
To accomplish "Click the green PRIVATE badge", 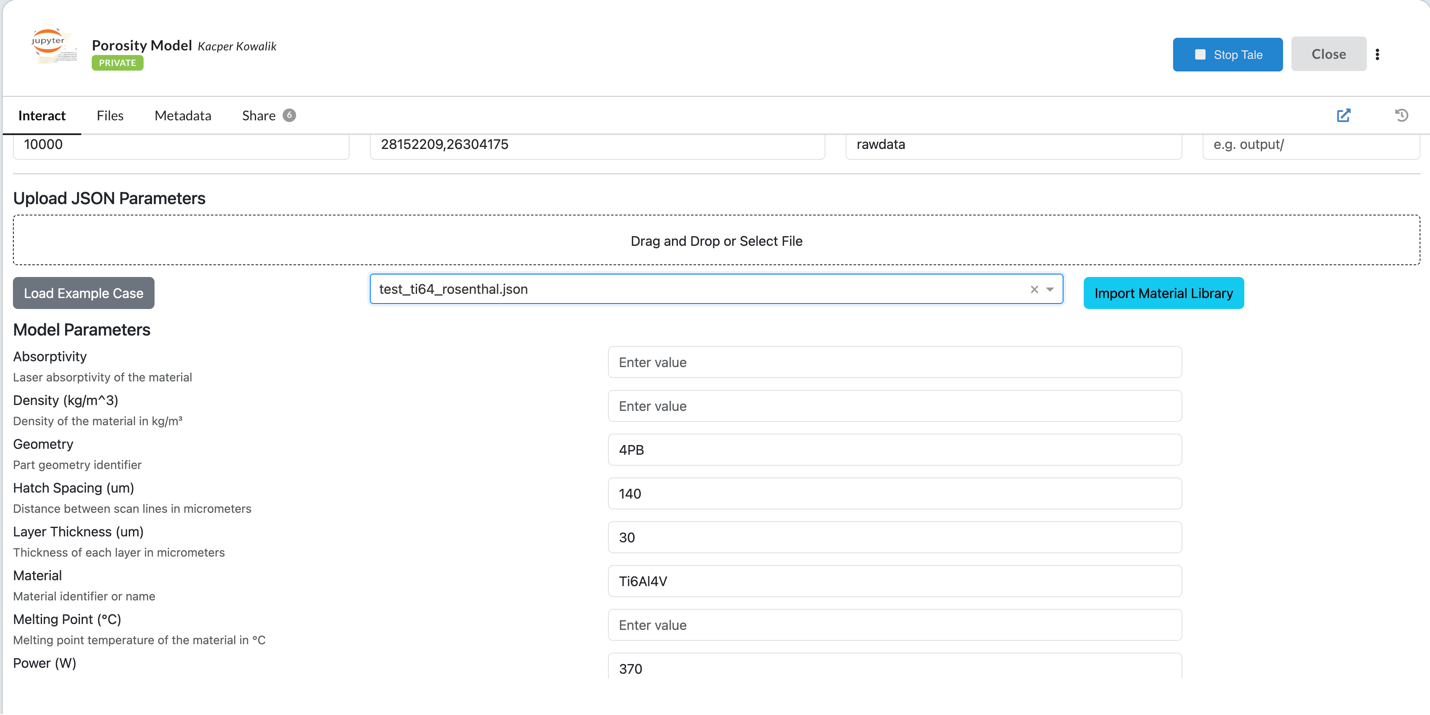I will pyautogui.click(x=117, y=62).
